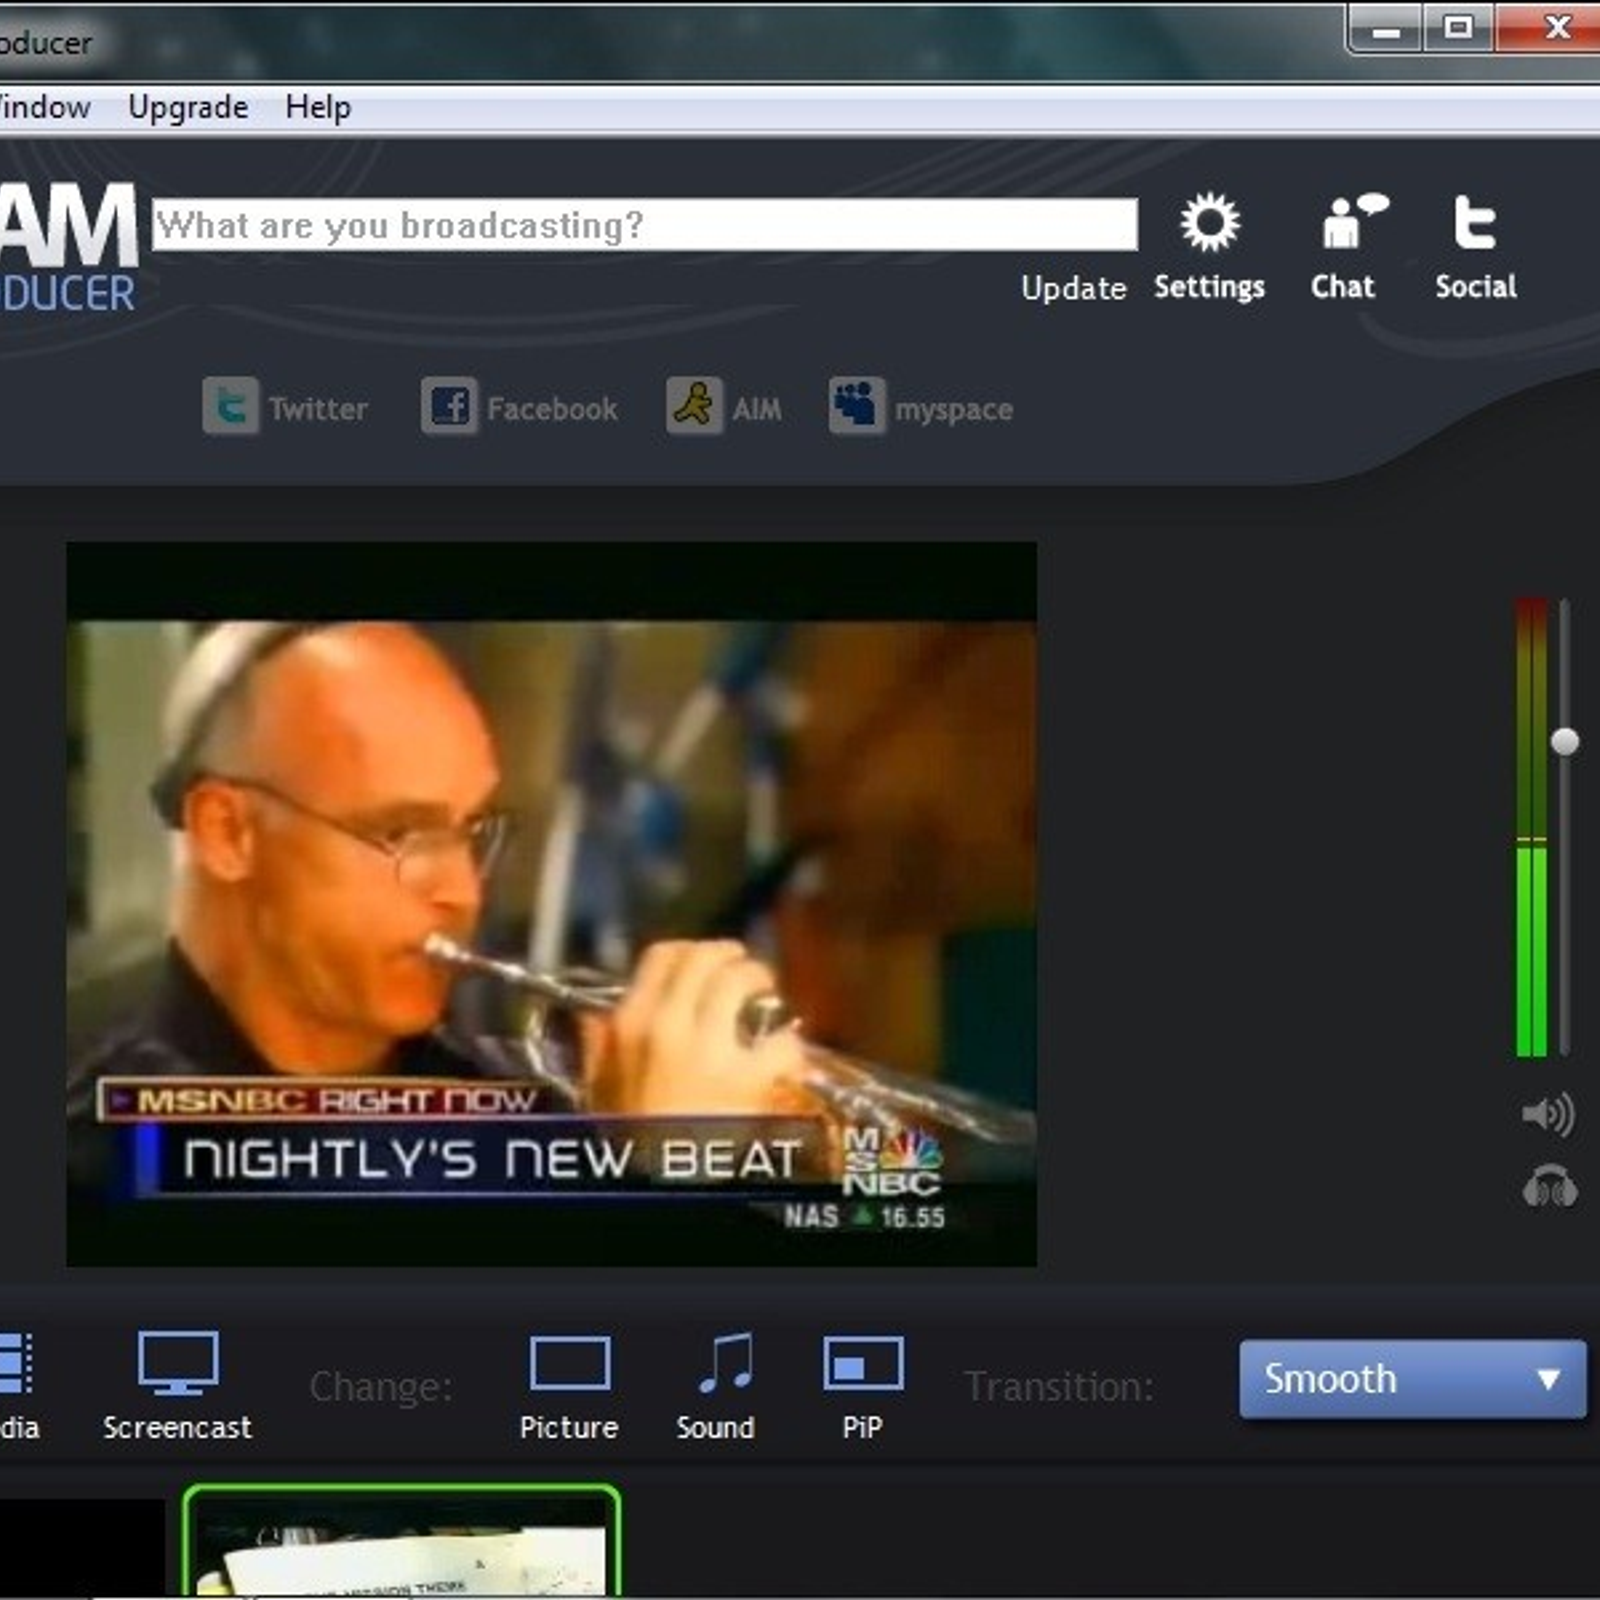This screenshot has width=1600, height=1600.
Task: Click the Facebook label text
Action: point(552,409)
